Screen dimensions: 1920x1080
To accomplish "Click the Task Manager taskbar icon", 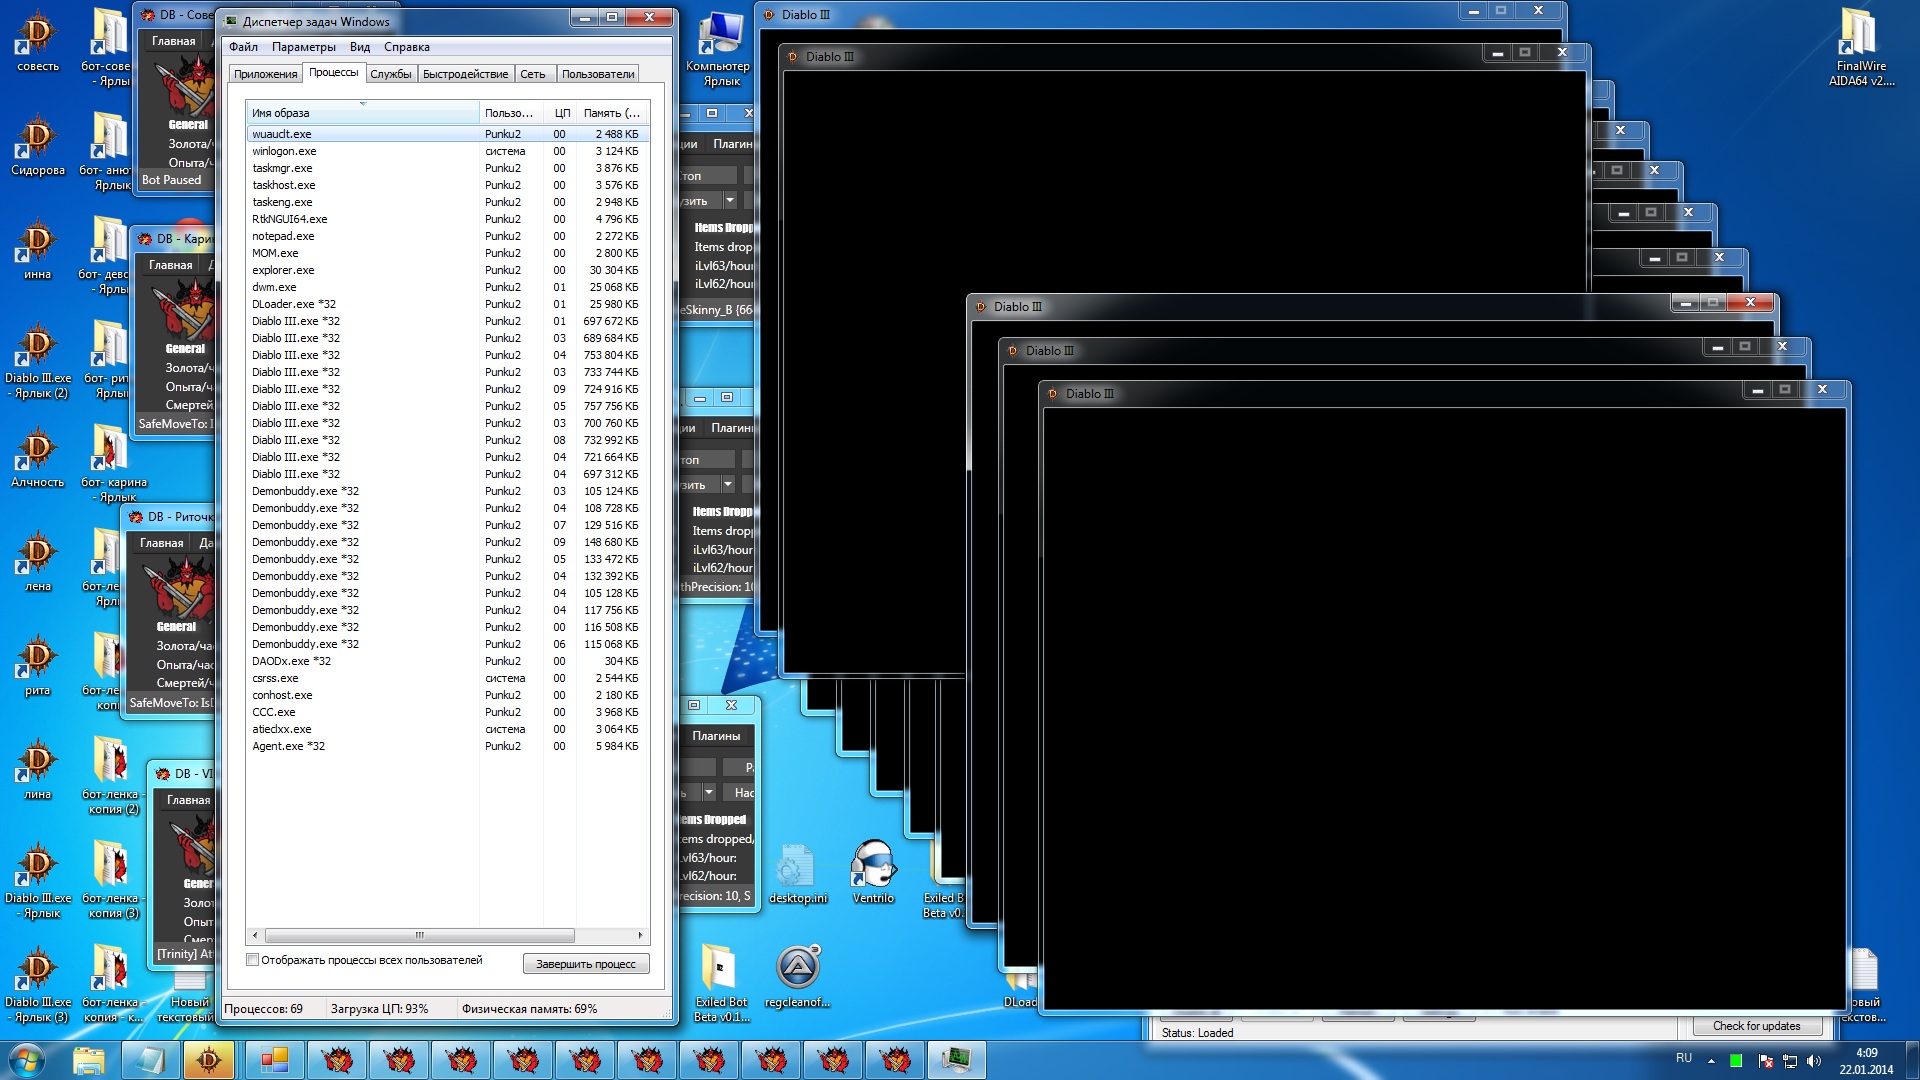I will click(x=956, y=1059).
